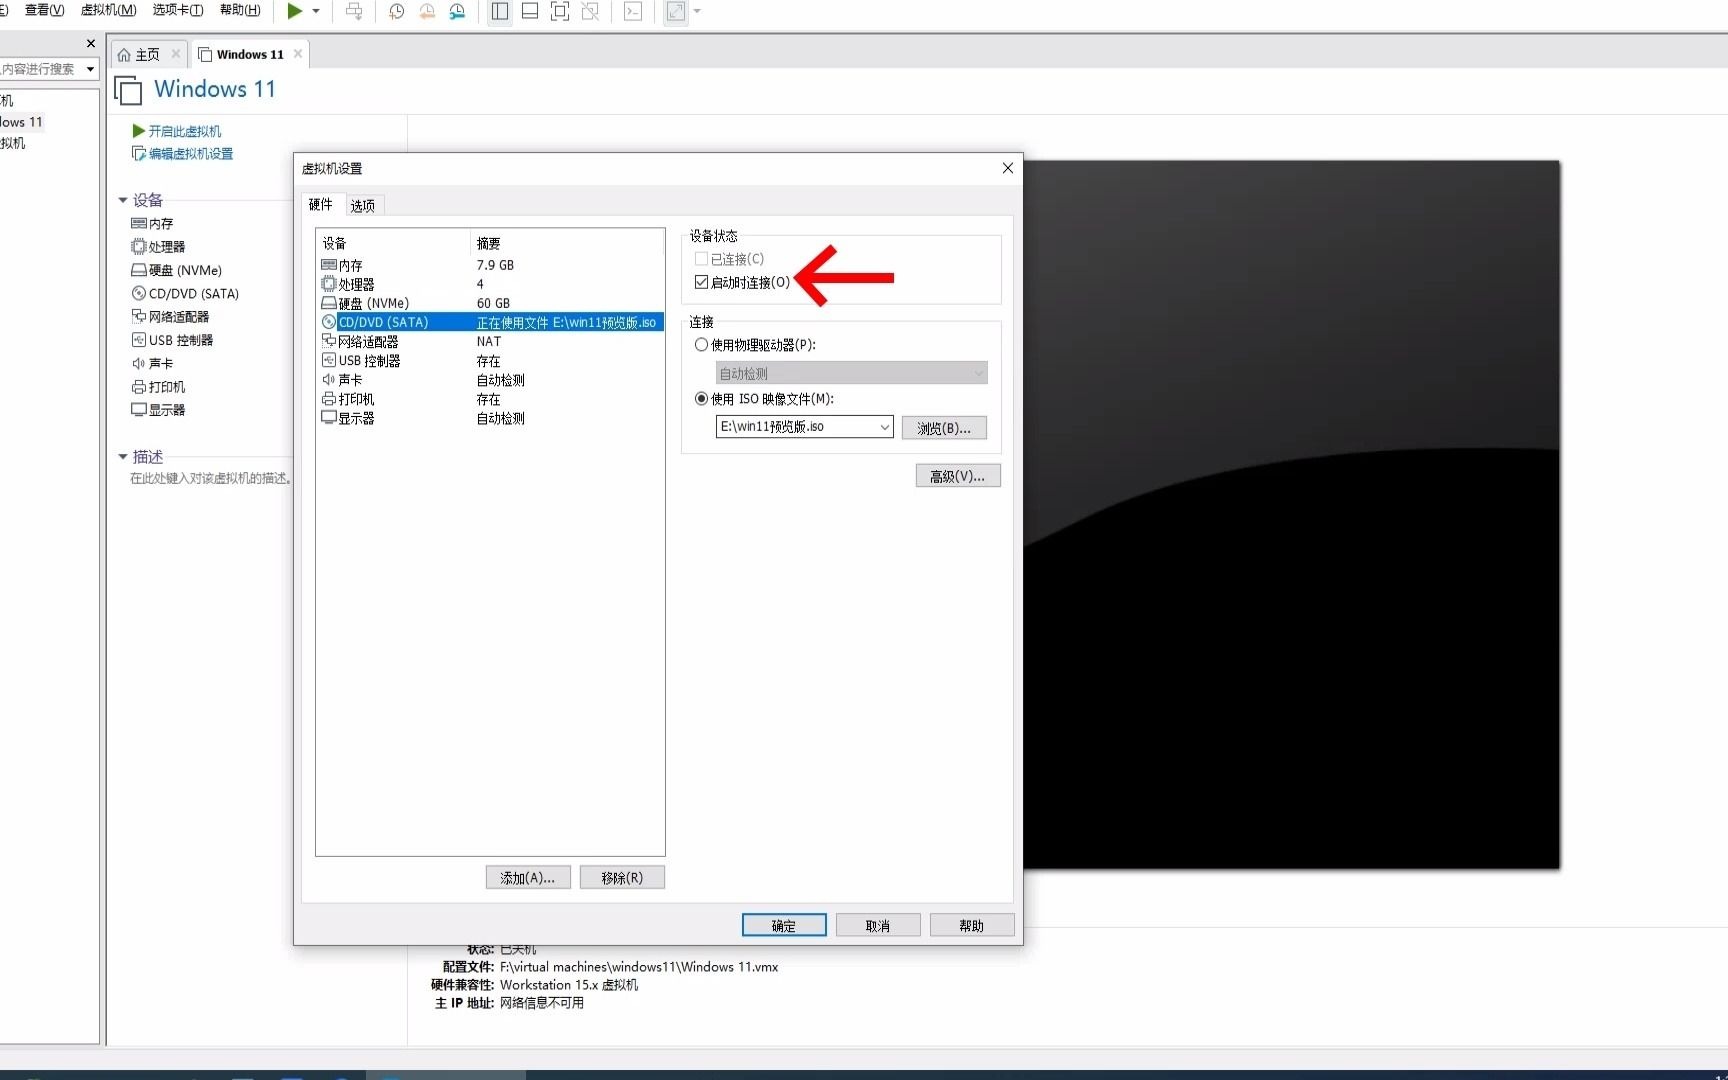Screen dimensions: 1728x1080
Task: Revert virtual machine to snapshot
Action: [427, 12]
